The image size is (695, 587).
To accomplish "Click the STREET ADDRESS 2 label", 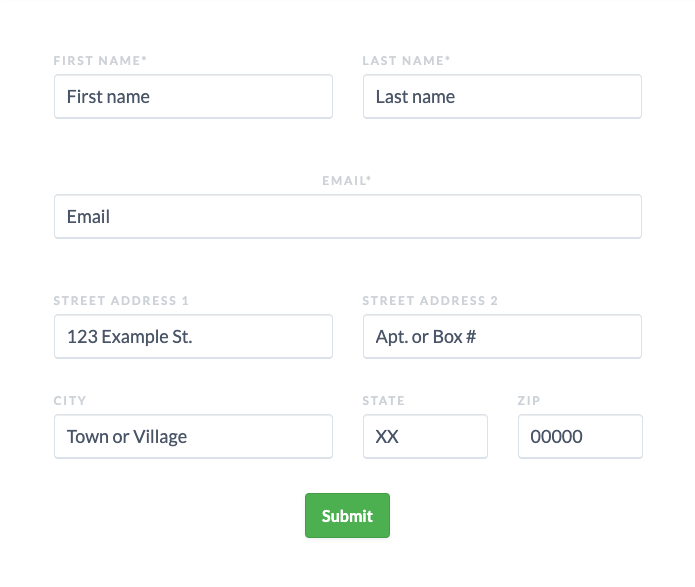I will pyautogui.click(x=430, y=301).
